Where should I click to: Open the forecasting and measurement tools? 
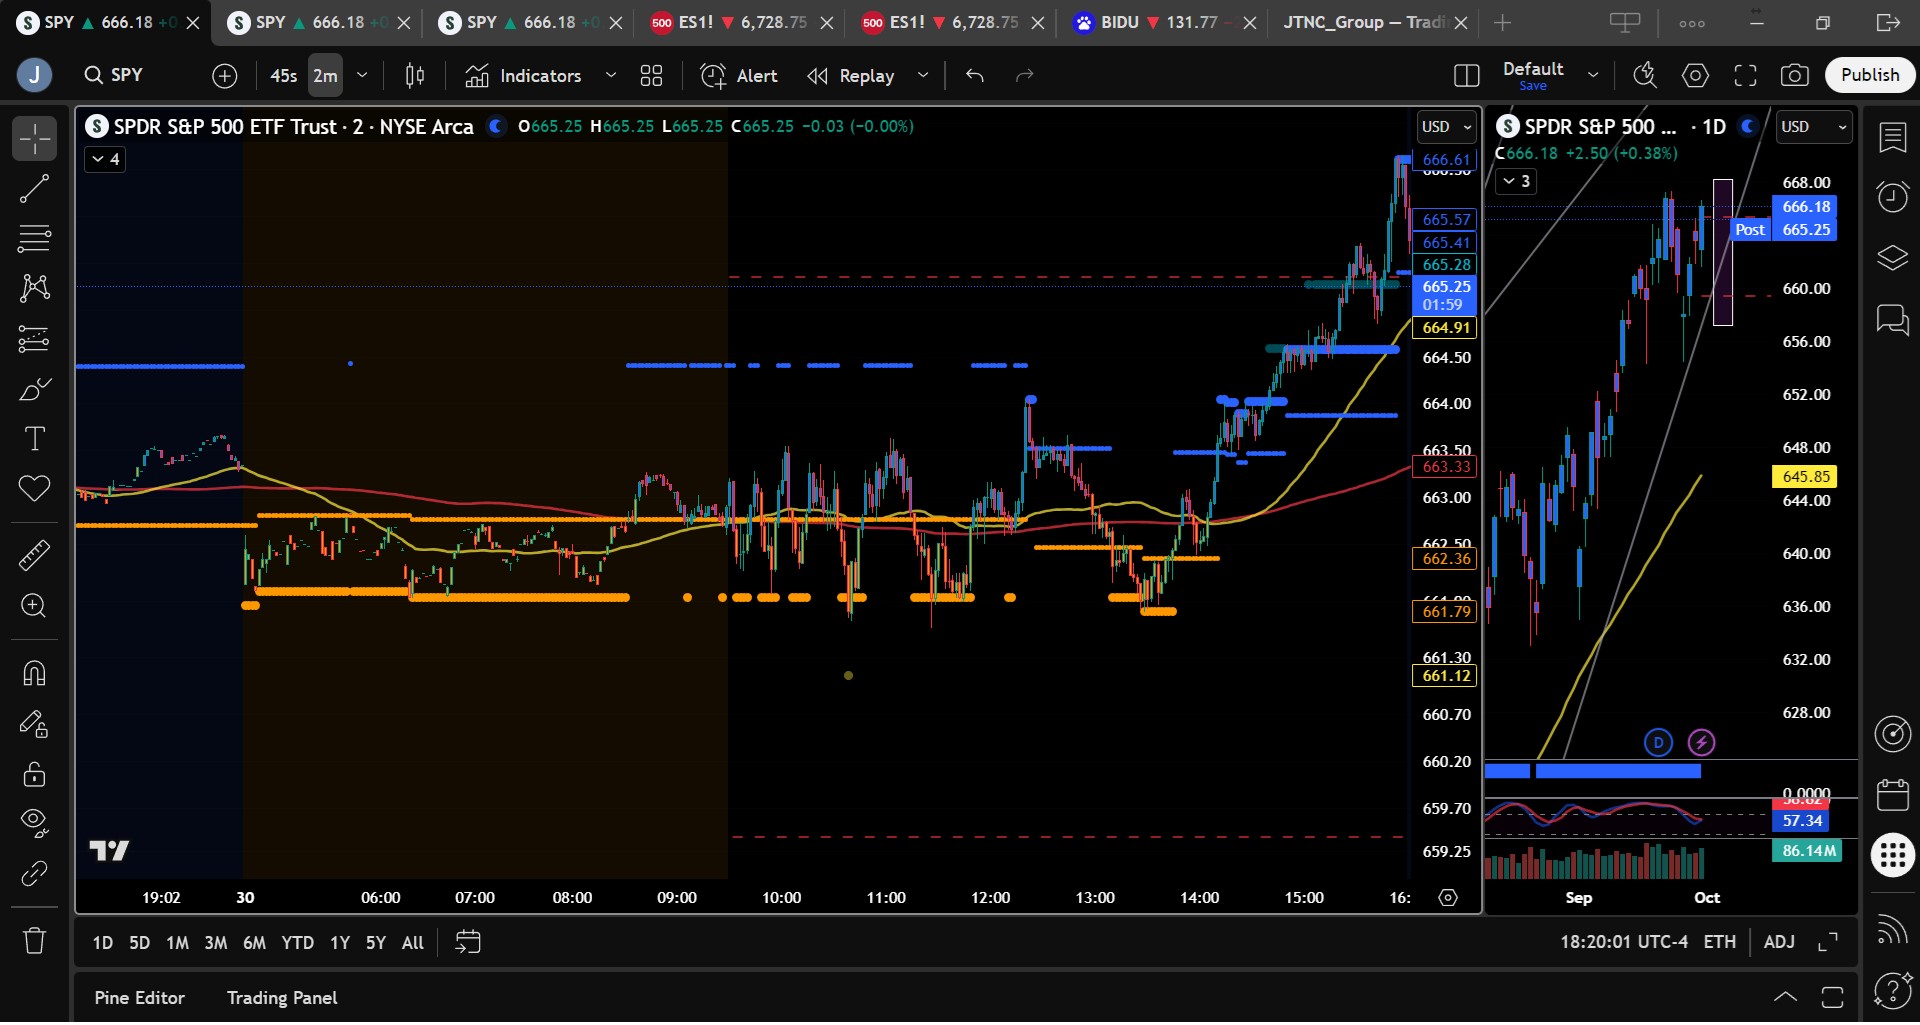pyautogui.click(x=34, y=339)
